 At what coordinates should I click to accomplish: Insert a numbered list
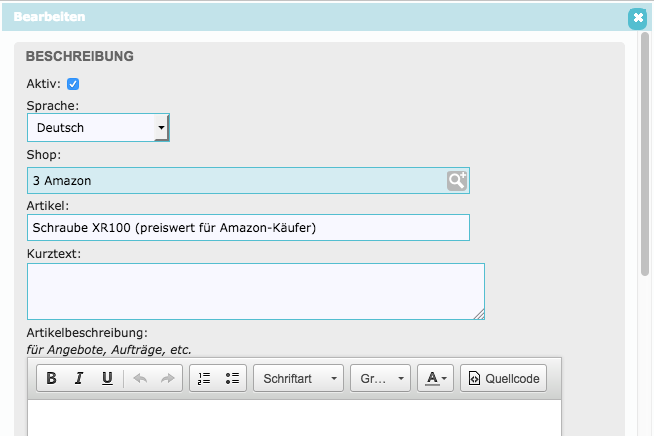tap(204, 378)
